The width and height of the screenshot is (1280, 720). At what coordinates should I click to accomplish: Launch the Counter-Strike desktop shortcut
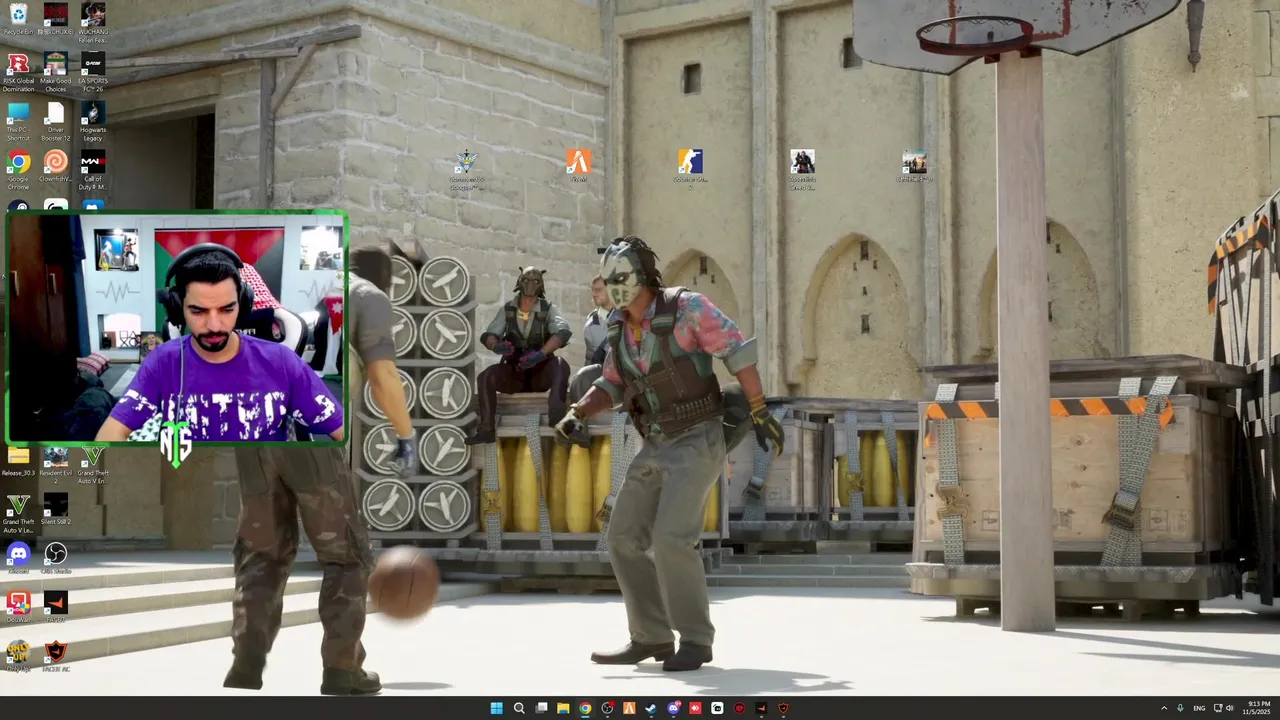690,168
